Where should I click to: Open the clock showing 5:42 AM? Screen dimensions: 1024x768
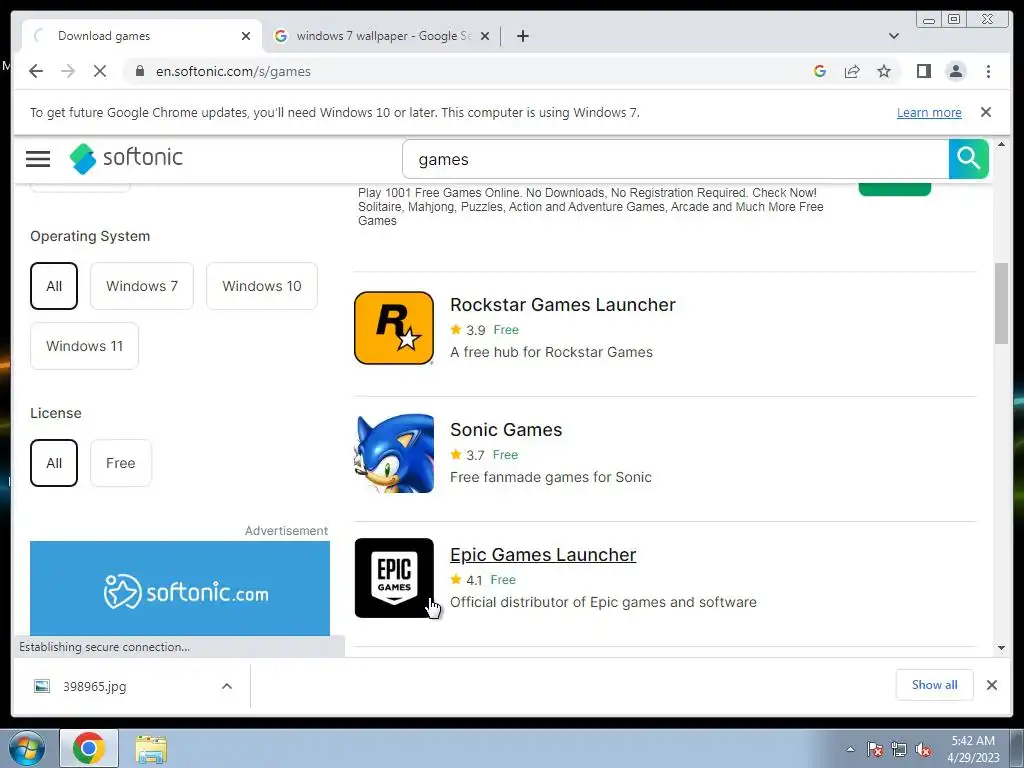click(x=973, y=749)
